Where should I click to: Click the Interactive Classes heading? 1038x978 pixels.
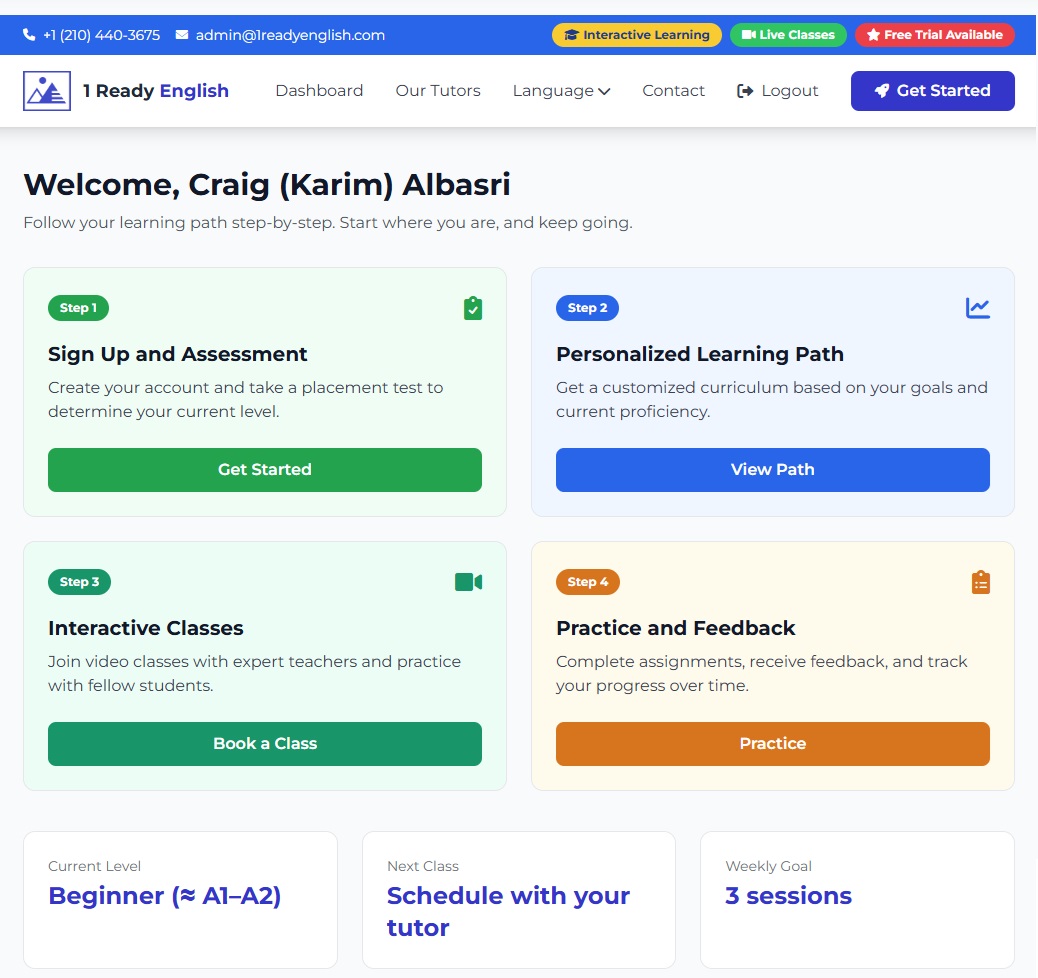click(x=146, y=628)
